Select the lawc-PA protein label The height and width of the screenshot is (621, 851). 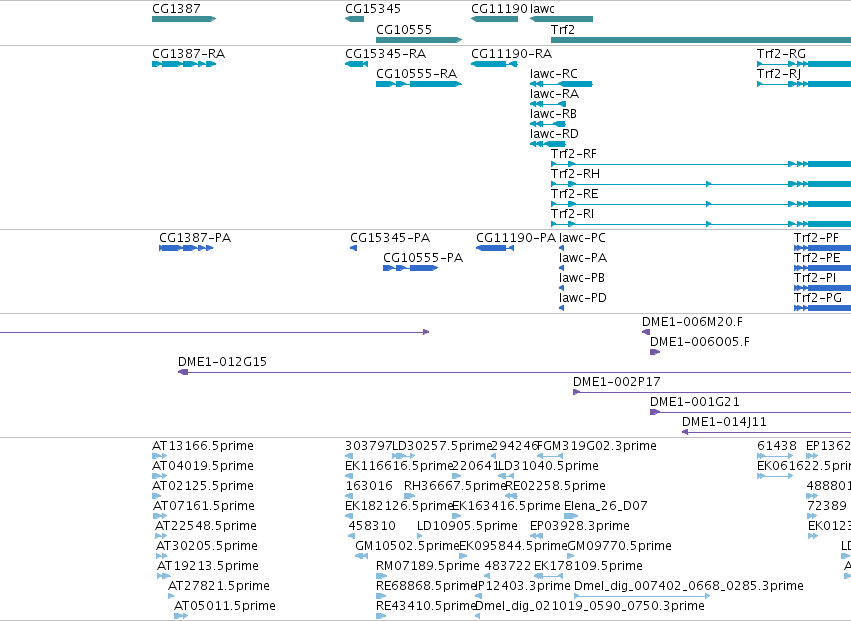pos(583,258)
